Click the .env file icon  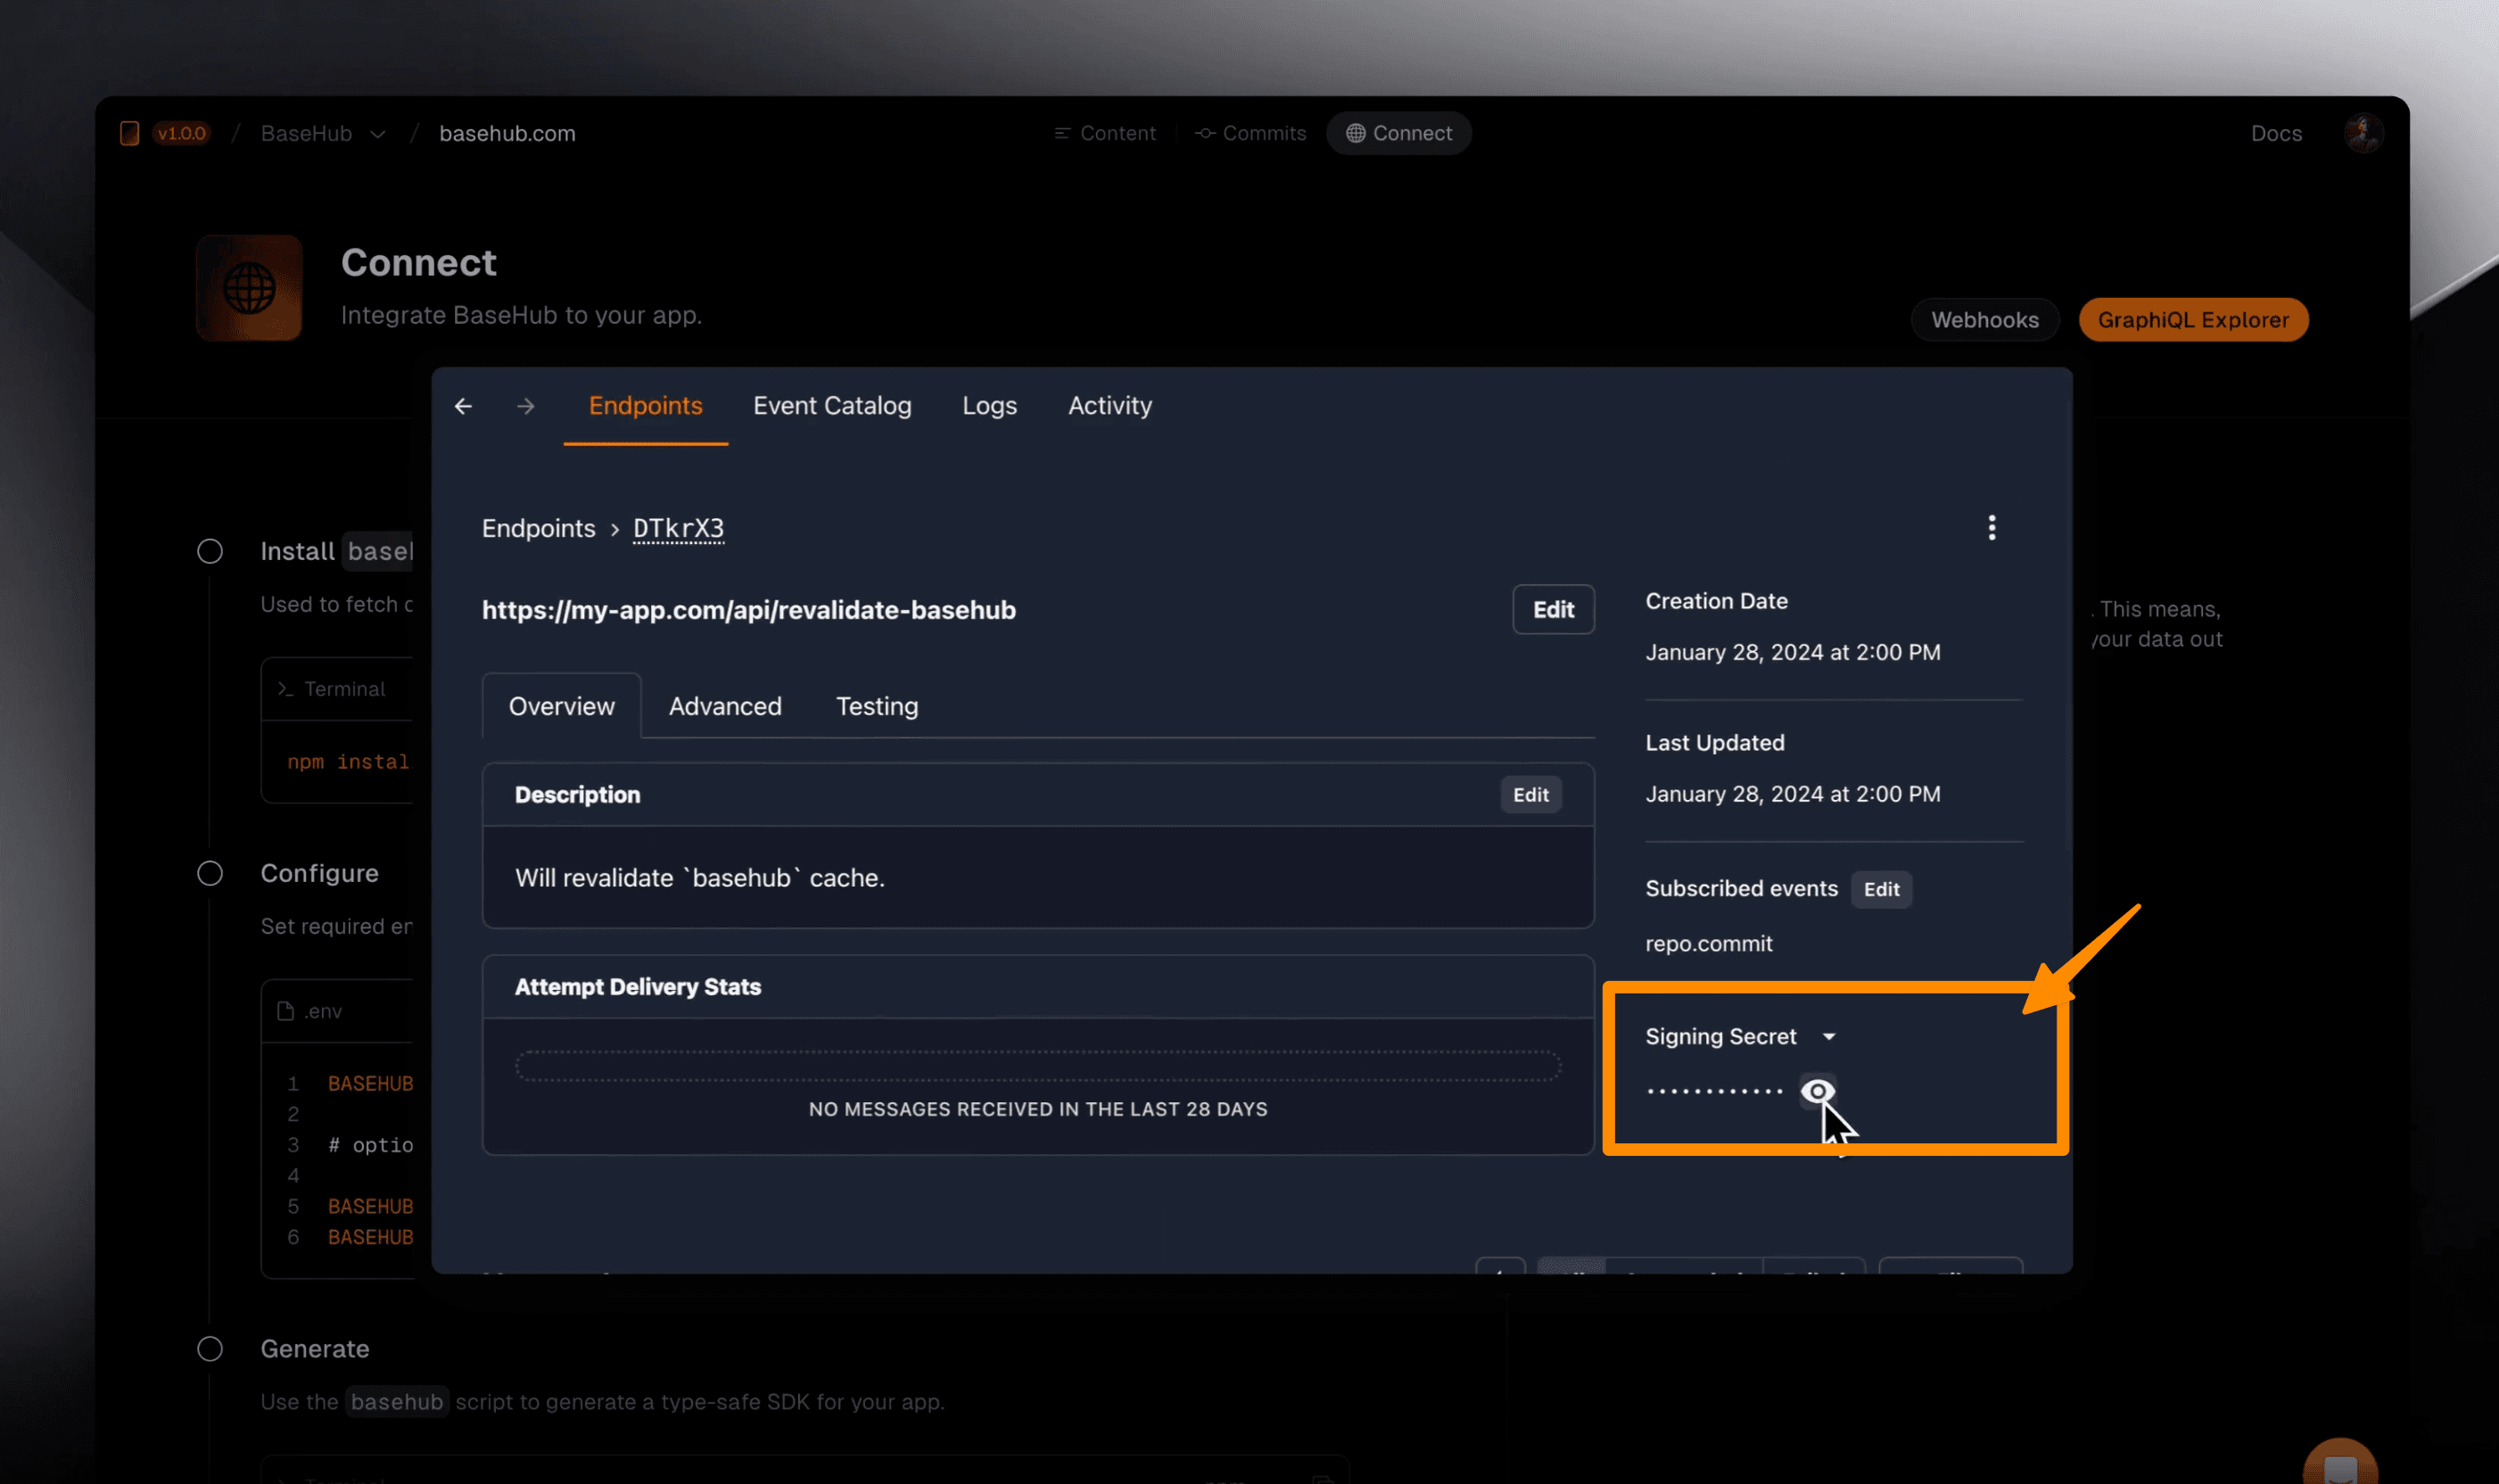(x=285, y=1011)
